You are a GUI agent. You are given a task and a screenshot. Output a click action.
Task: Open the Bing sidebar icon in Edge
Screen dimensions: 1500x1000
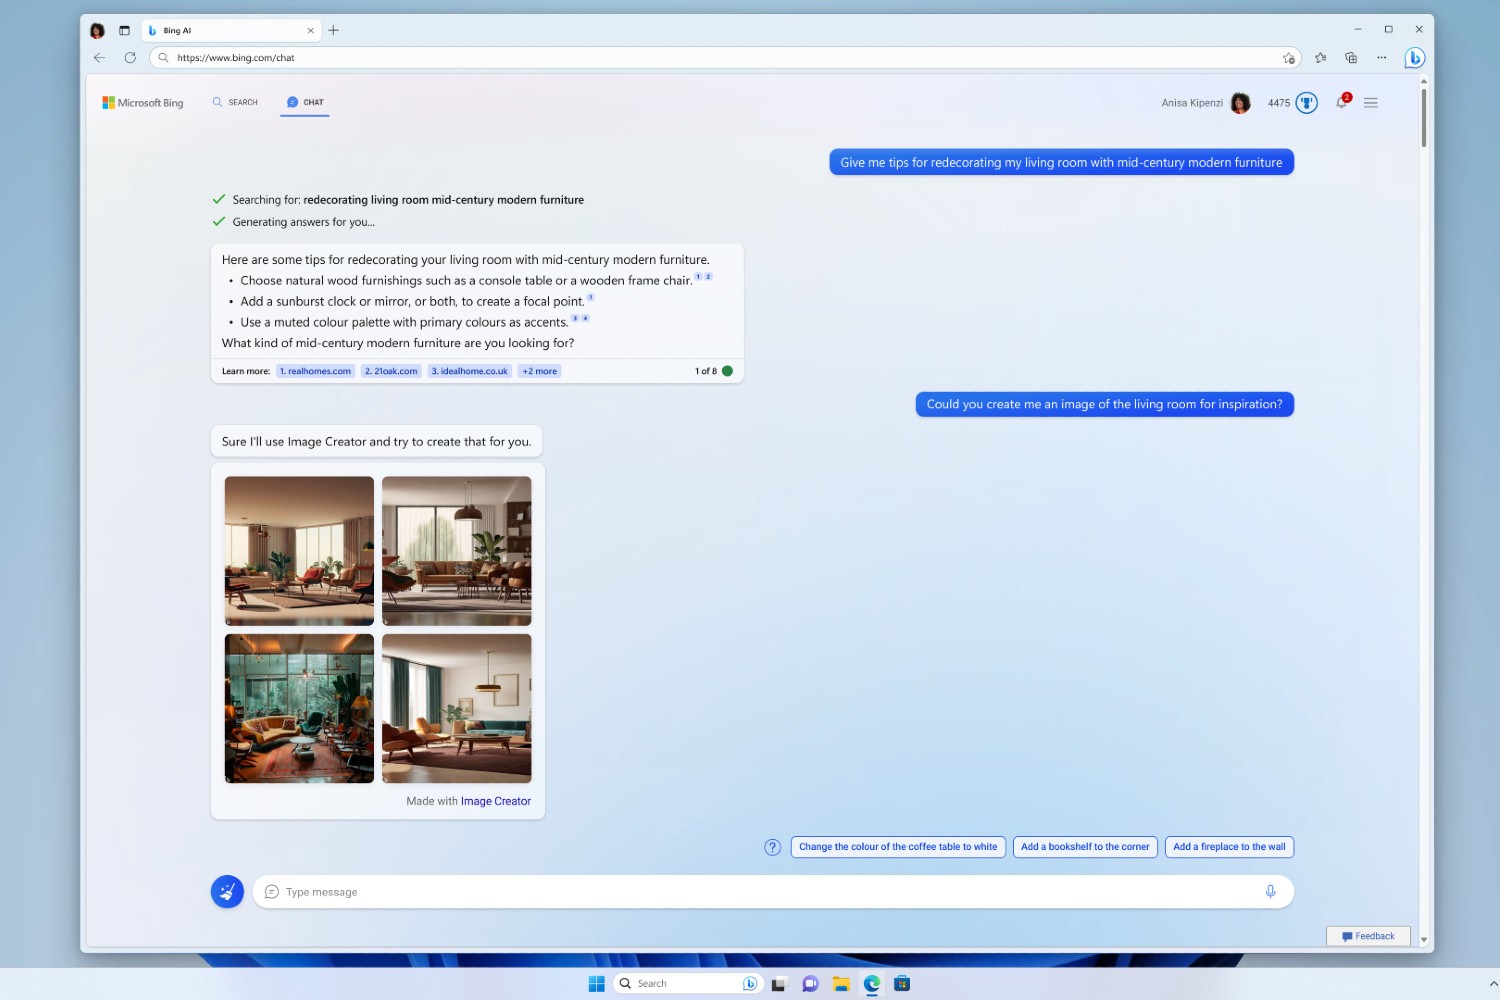[1414, 58]
